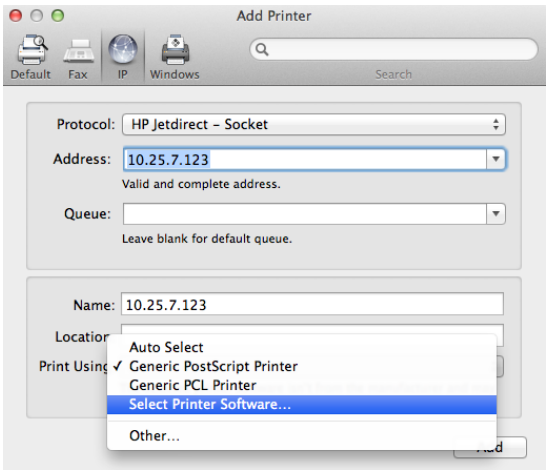Image resolution: width=551 pixels, height=473 pixels.
Task: Click inside the Search field
Action: click(x=394, y=50)
